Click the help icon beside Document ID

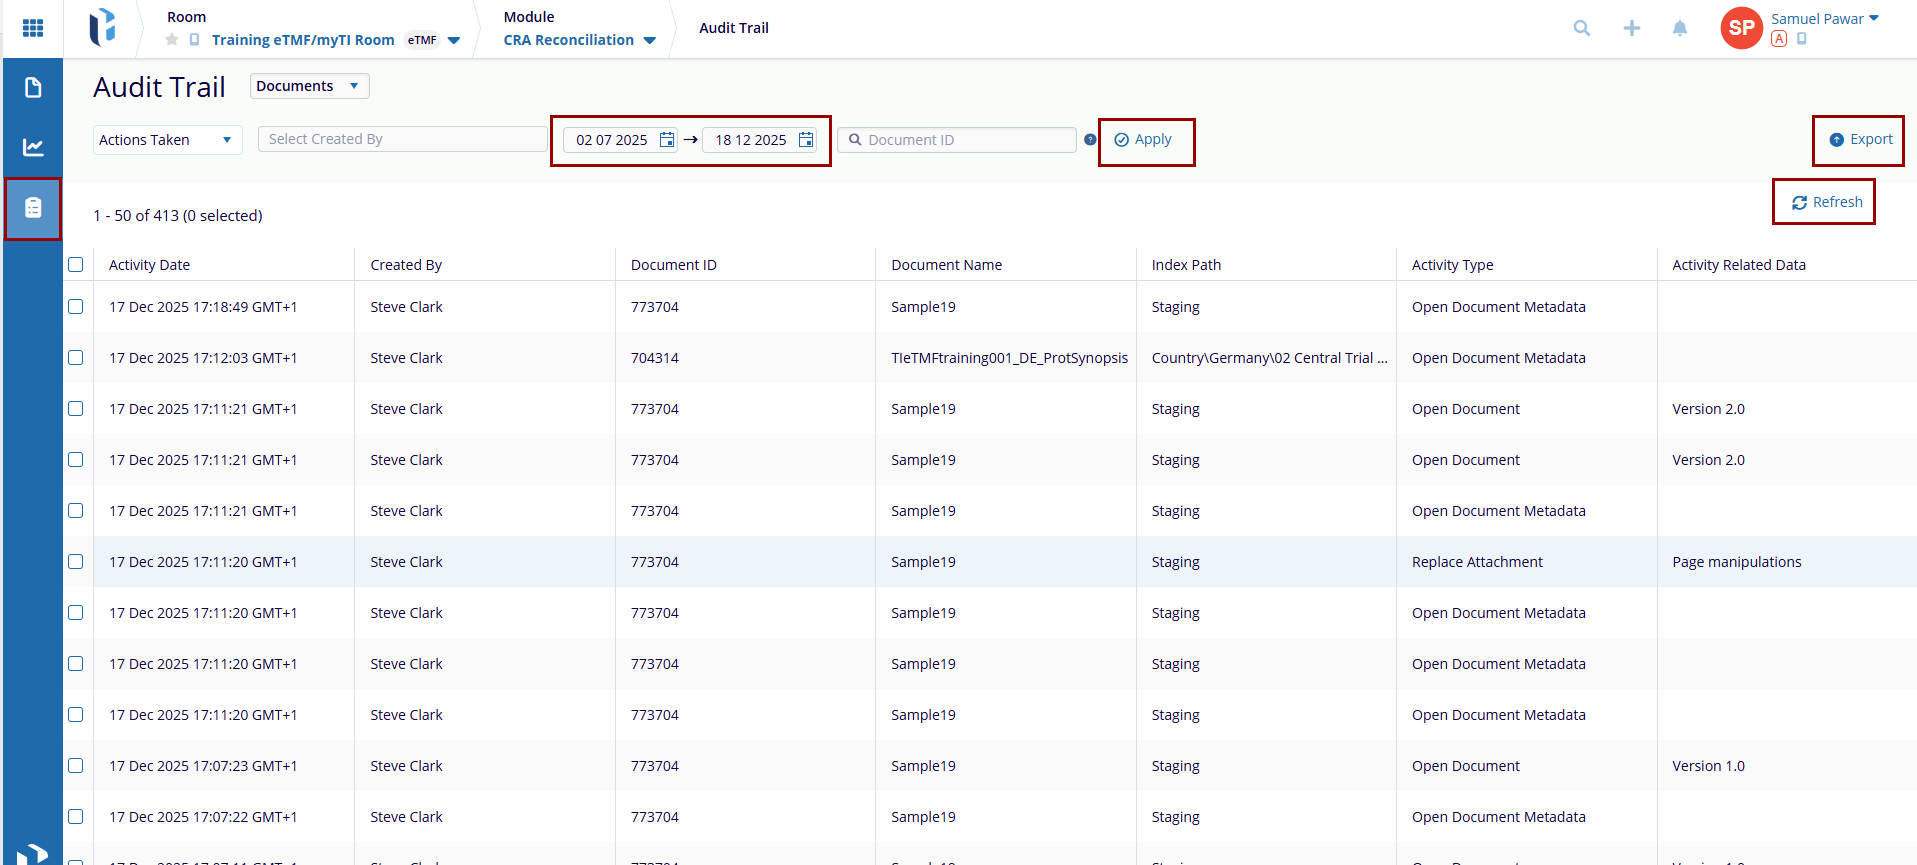point(1090,140)
